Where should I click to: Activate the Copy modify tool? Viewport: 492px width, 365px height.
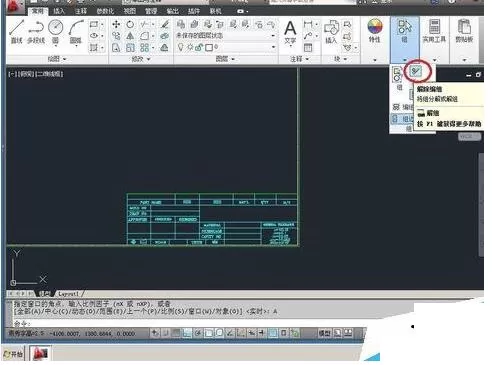pos(116,36)
